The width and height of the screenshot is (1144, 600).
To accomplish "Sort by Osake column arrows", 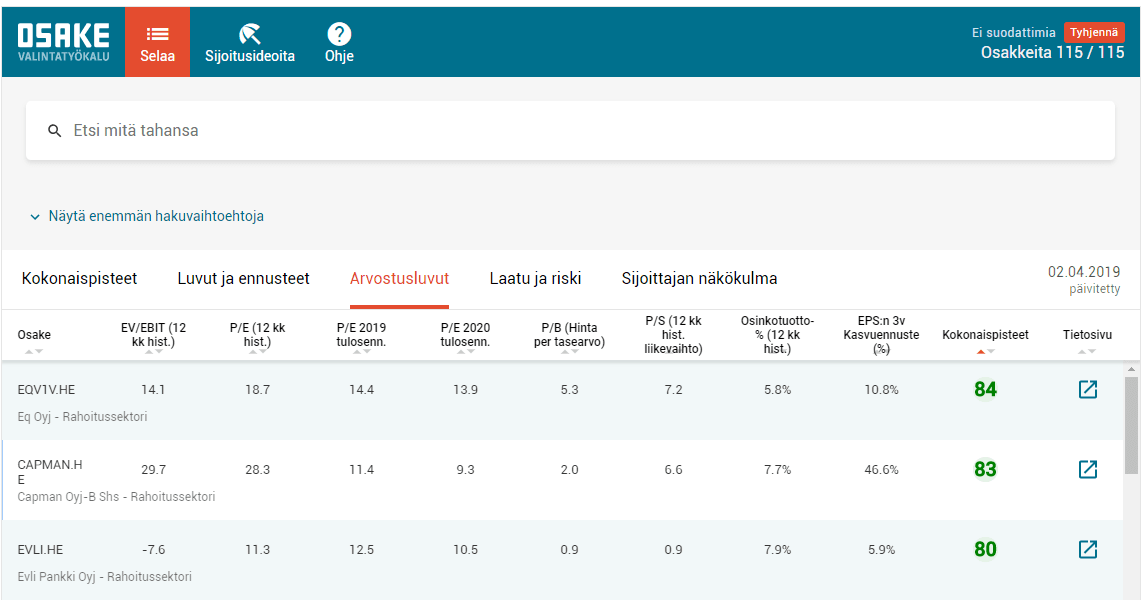I will (34, 352).
